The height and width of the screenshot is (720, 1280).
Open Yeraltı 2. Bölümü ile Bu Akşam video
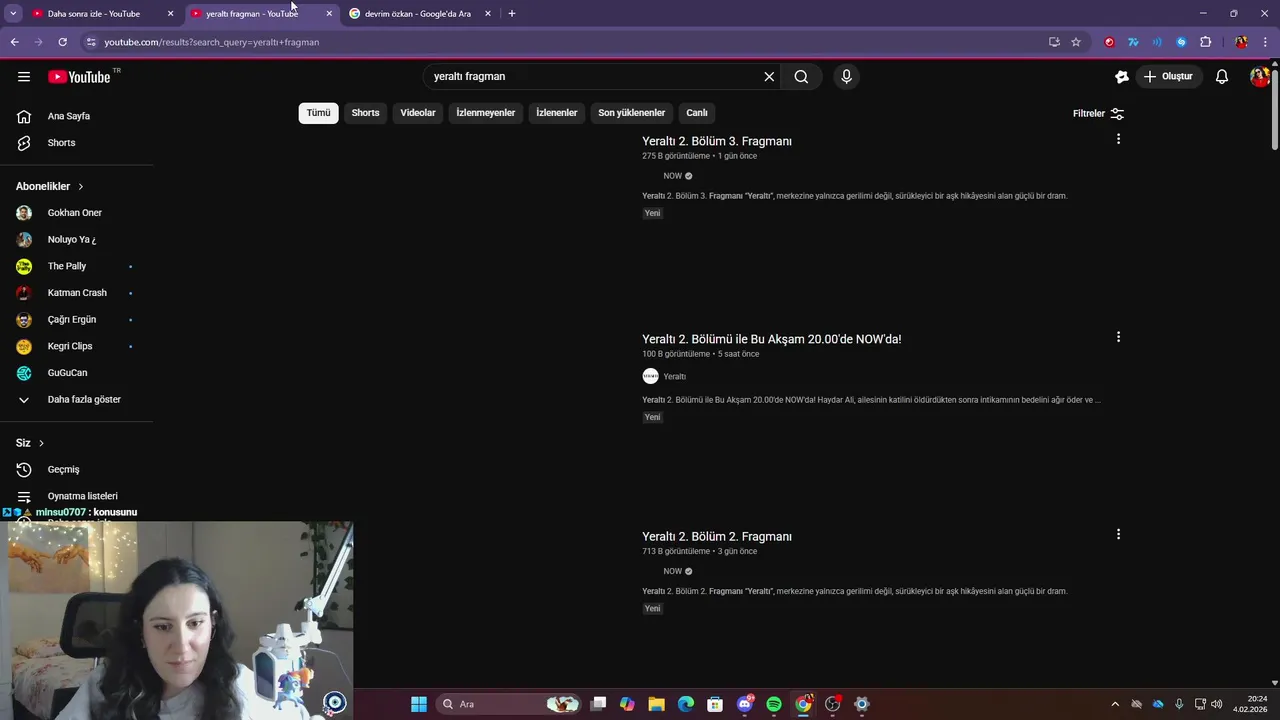click(772, 339)
